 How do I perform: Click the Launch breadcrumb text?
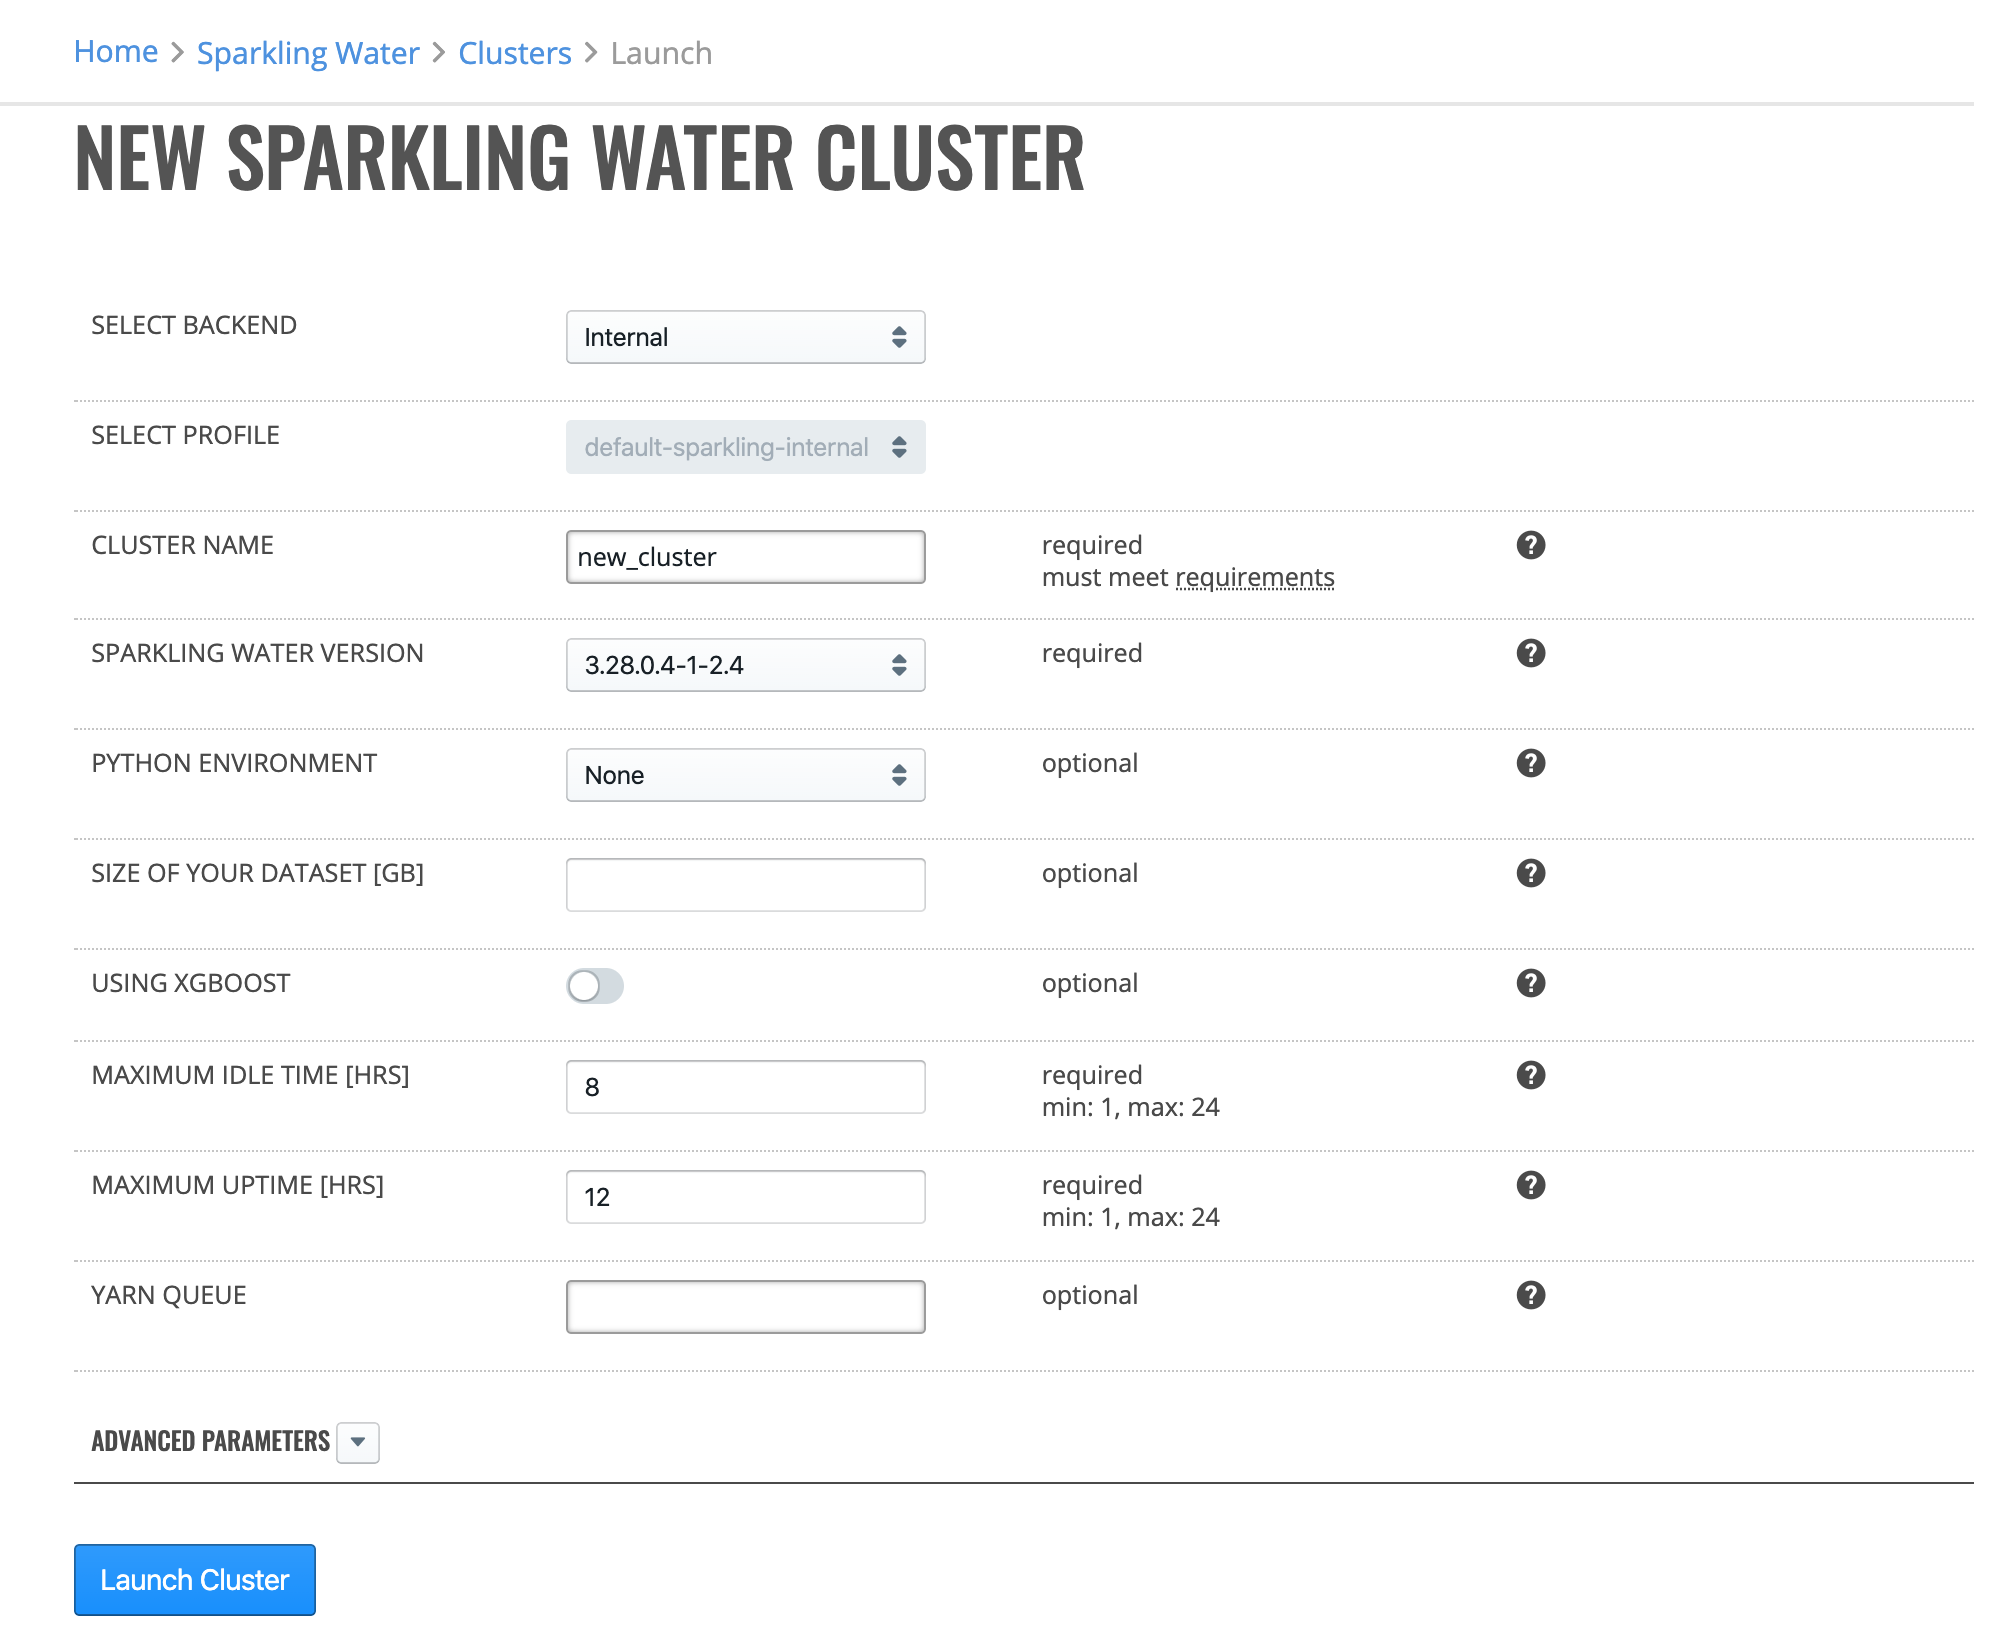(x=661, y=53)
